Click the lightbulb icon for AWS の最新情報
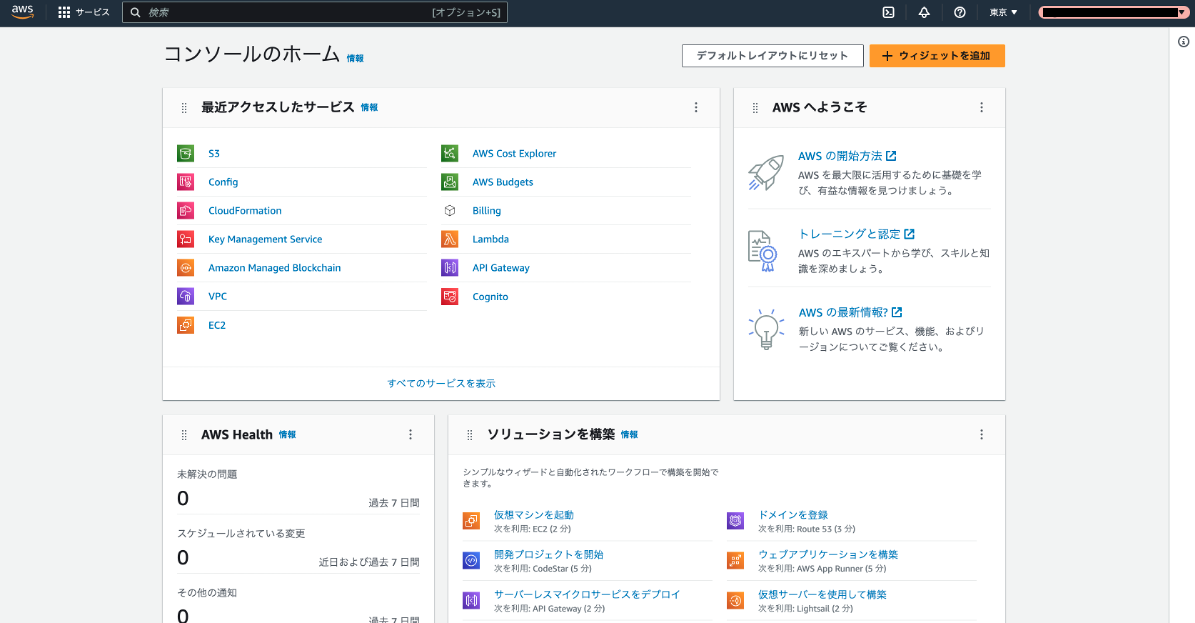1195x623 pixels. pos(766,329)
